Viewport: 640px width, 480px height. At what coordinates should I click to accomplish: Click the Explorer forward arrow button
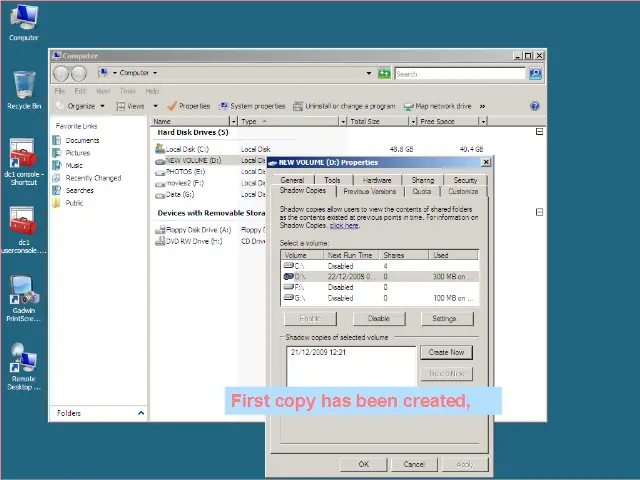click(79, 73)
